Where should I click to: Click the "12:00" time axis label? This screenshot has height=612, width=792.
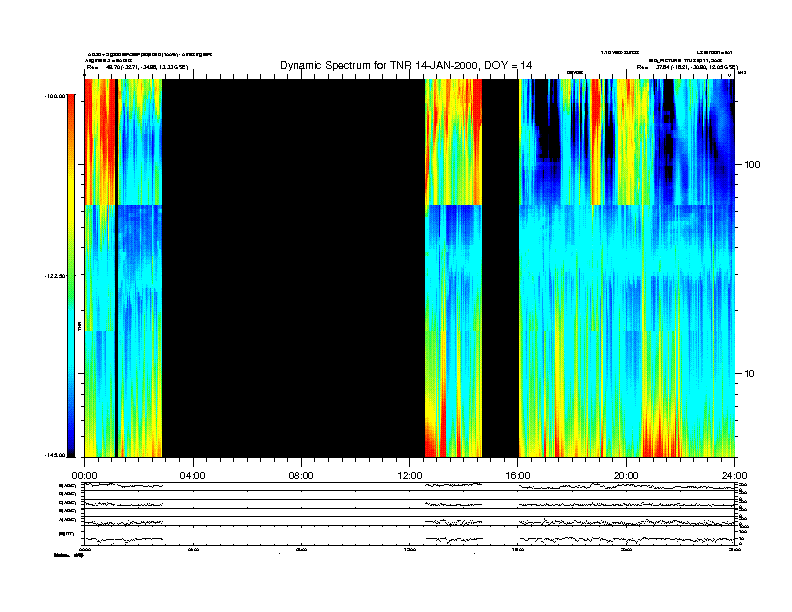coord(410,476)
